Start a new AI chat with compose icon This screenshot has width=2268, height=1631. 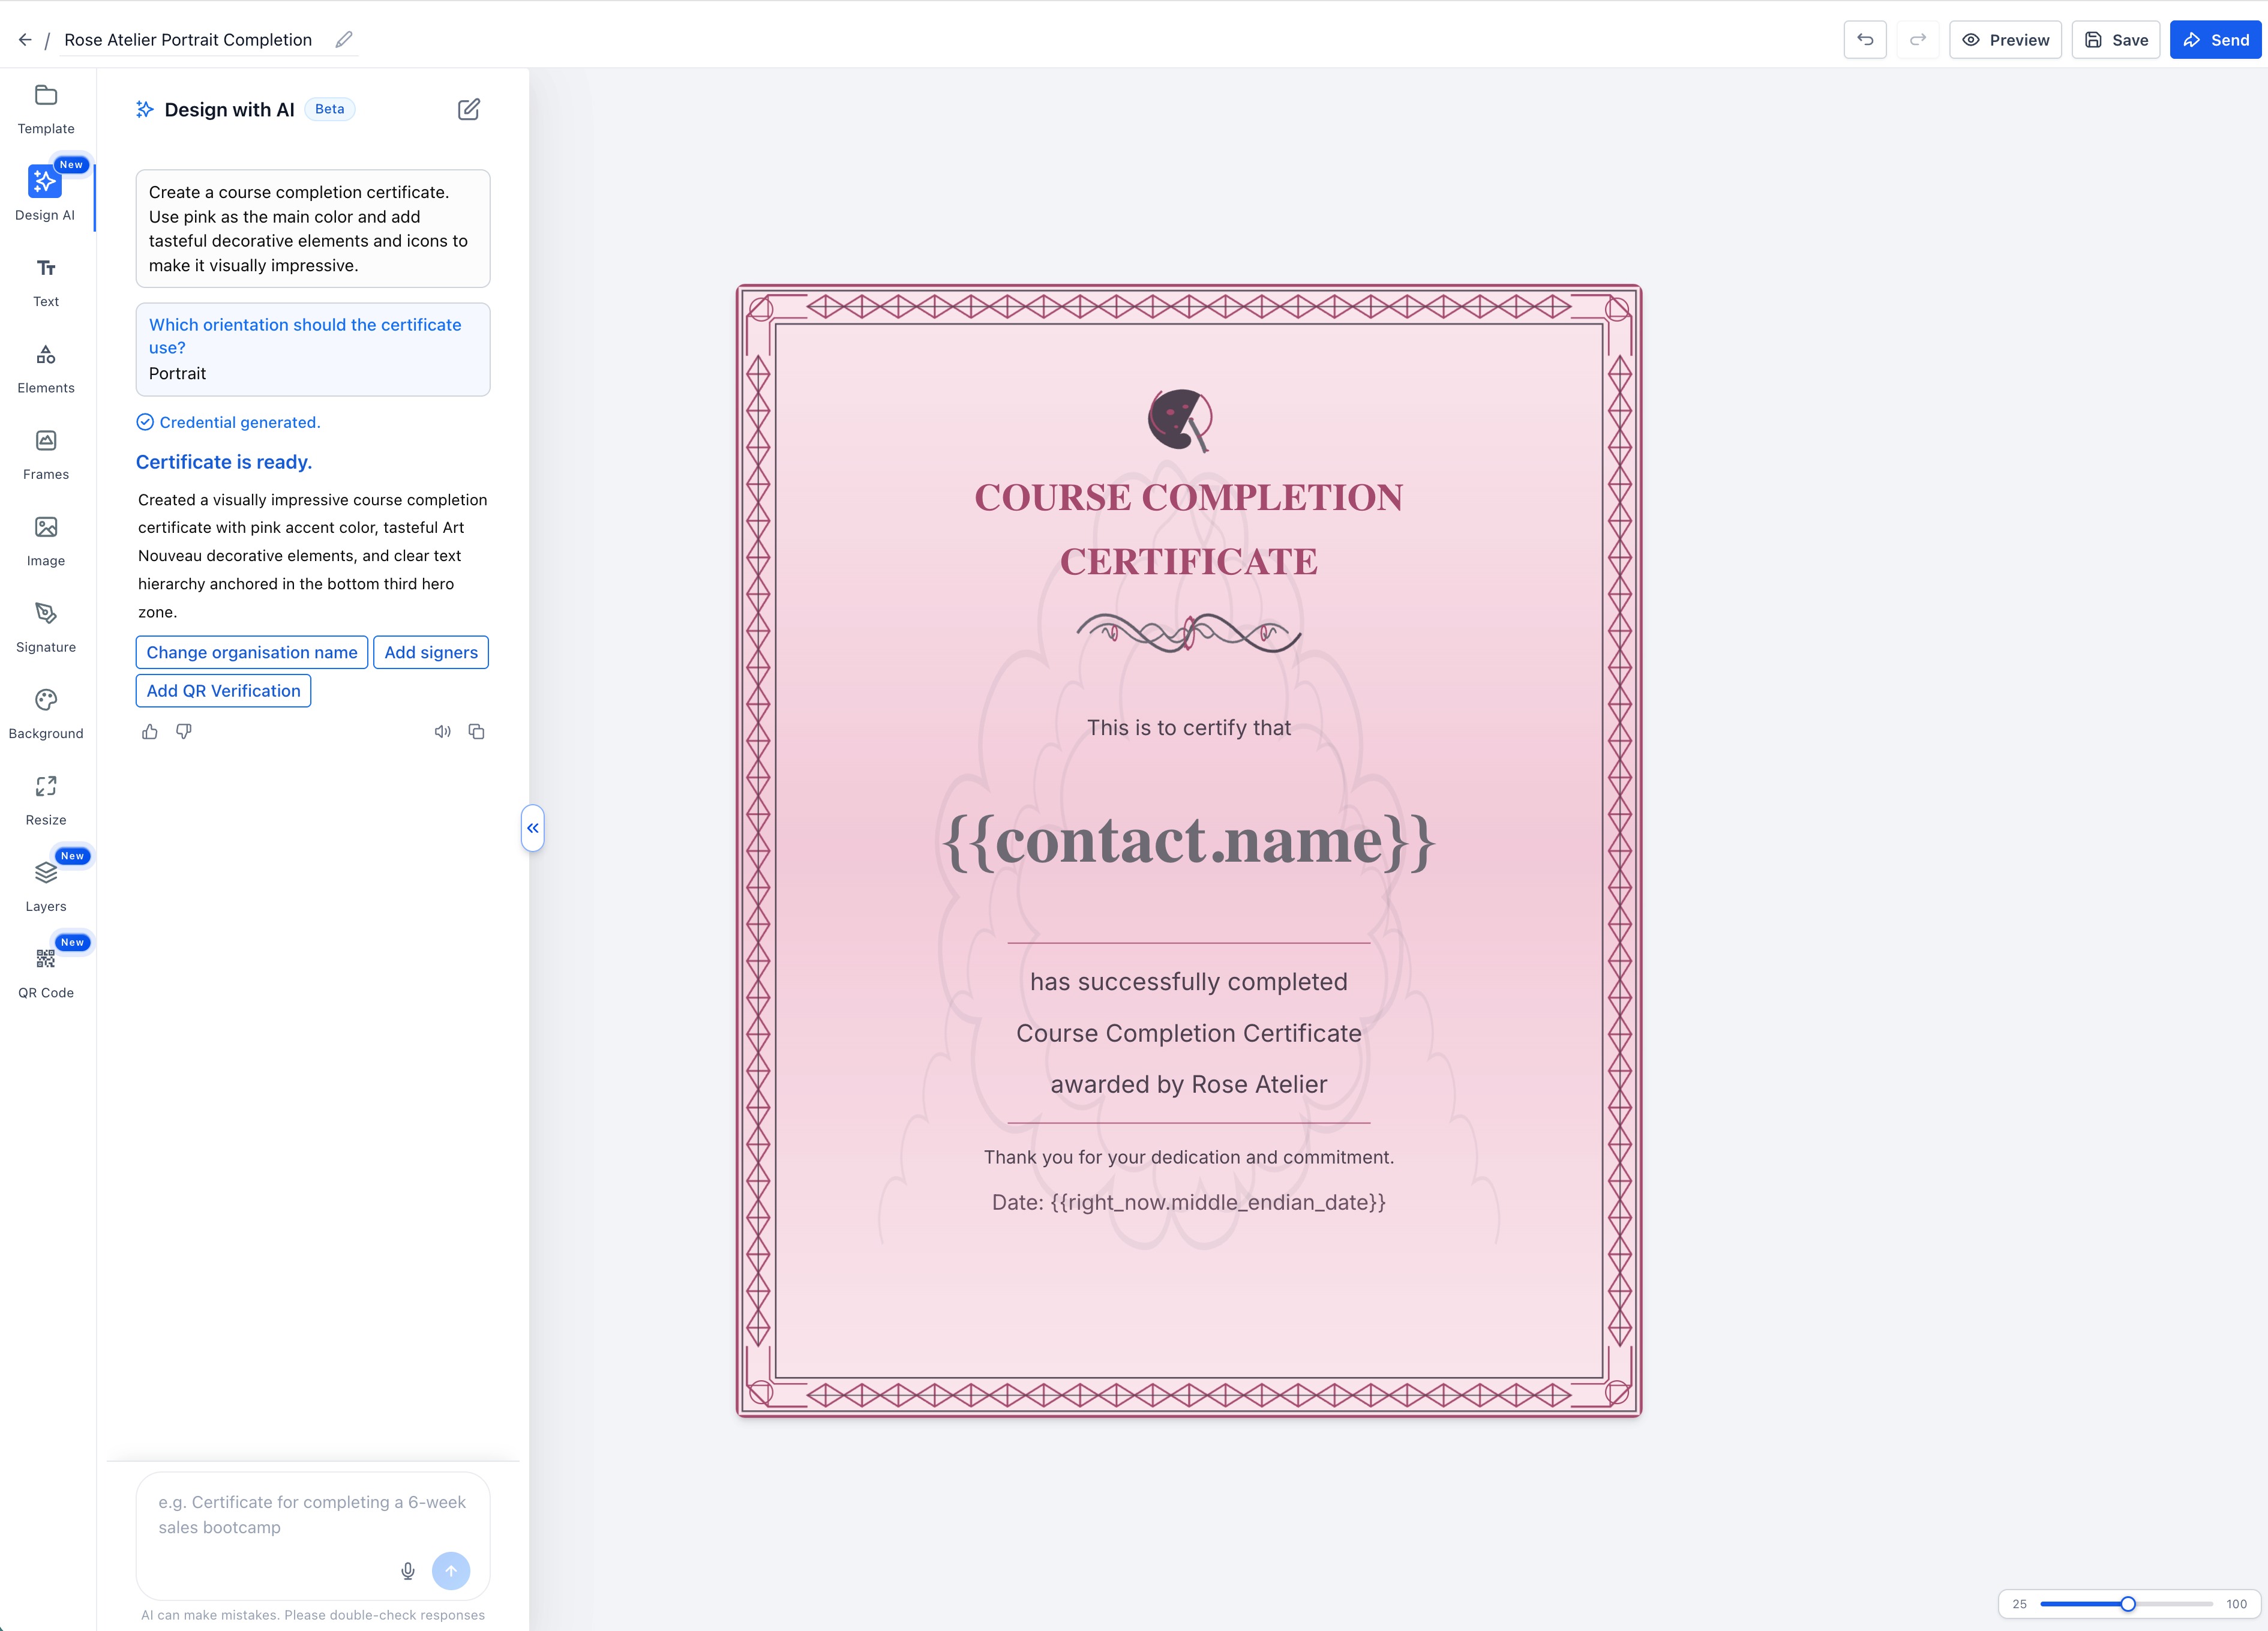click(x=469, y=109)
